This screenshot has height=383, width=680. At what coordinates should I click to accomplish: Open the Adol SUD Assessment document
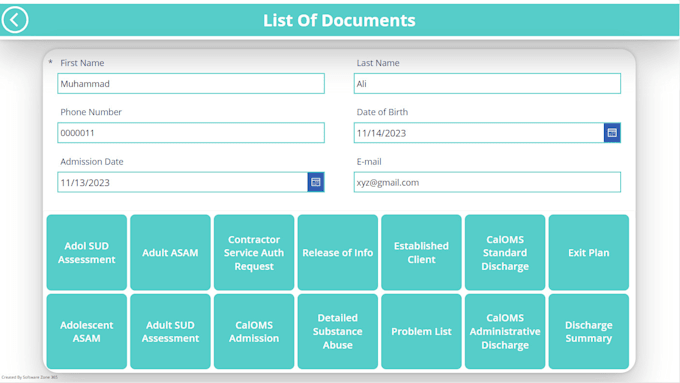87,252
